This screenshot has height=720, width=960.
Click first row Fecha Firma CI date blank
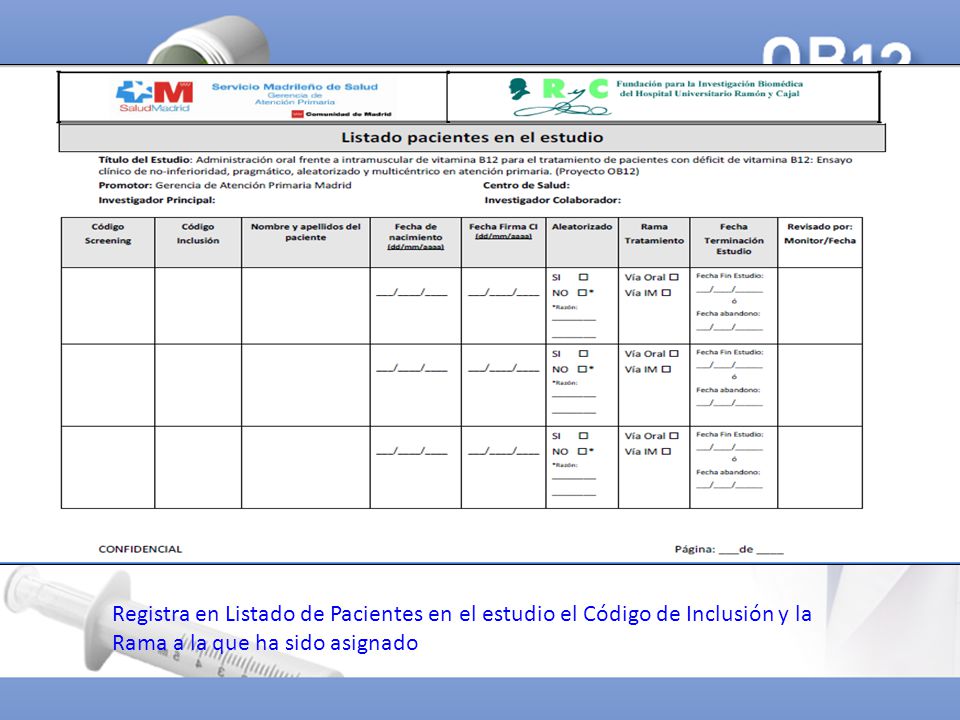(503, 293)
